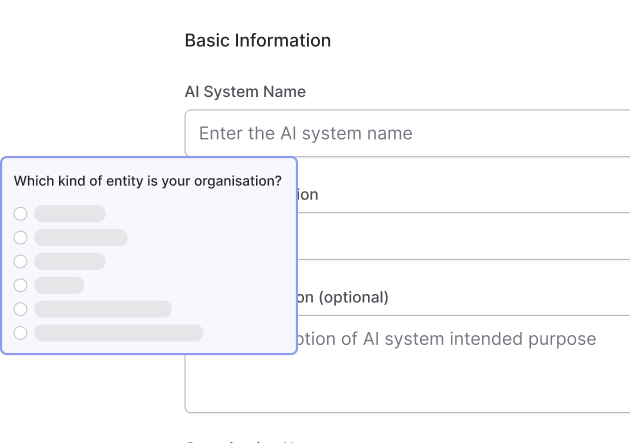
Task: Click the Basic Information heading
Action: coord(258,41)
